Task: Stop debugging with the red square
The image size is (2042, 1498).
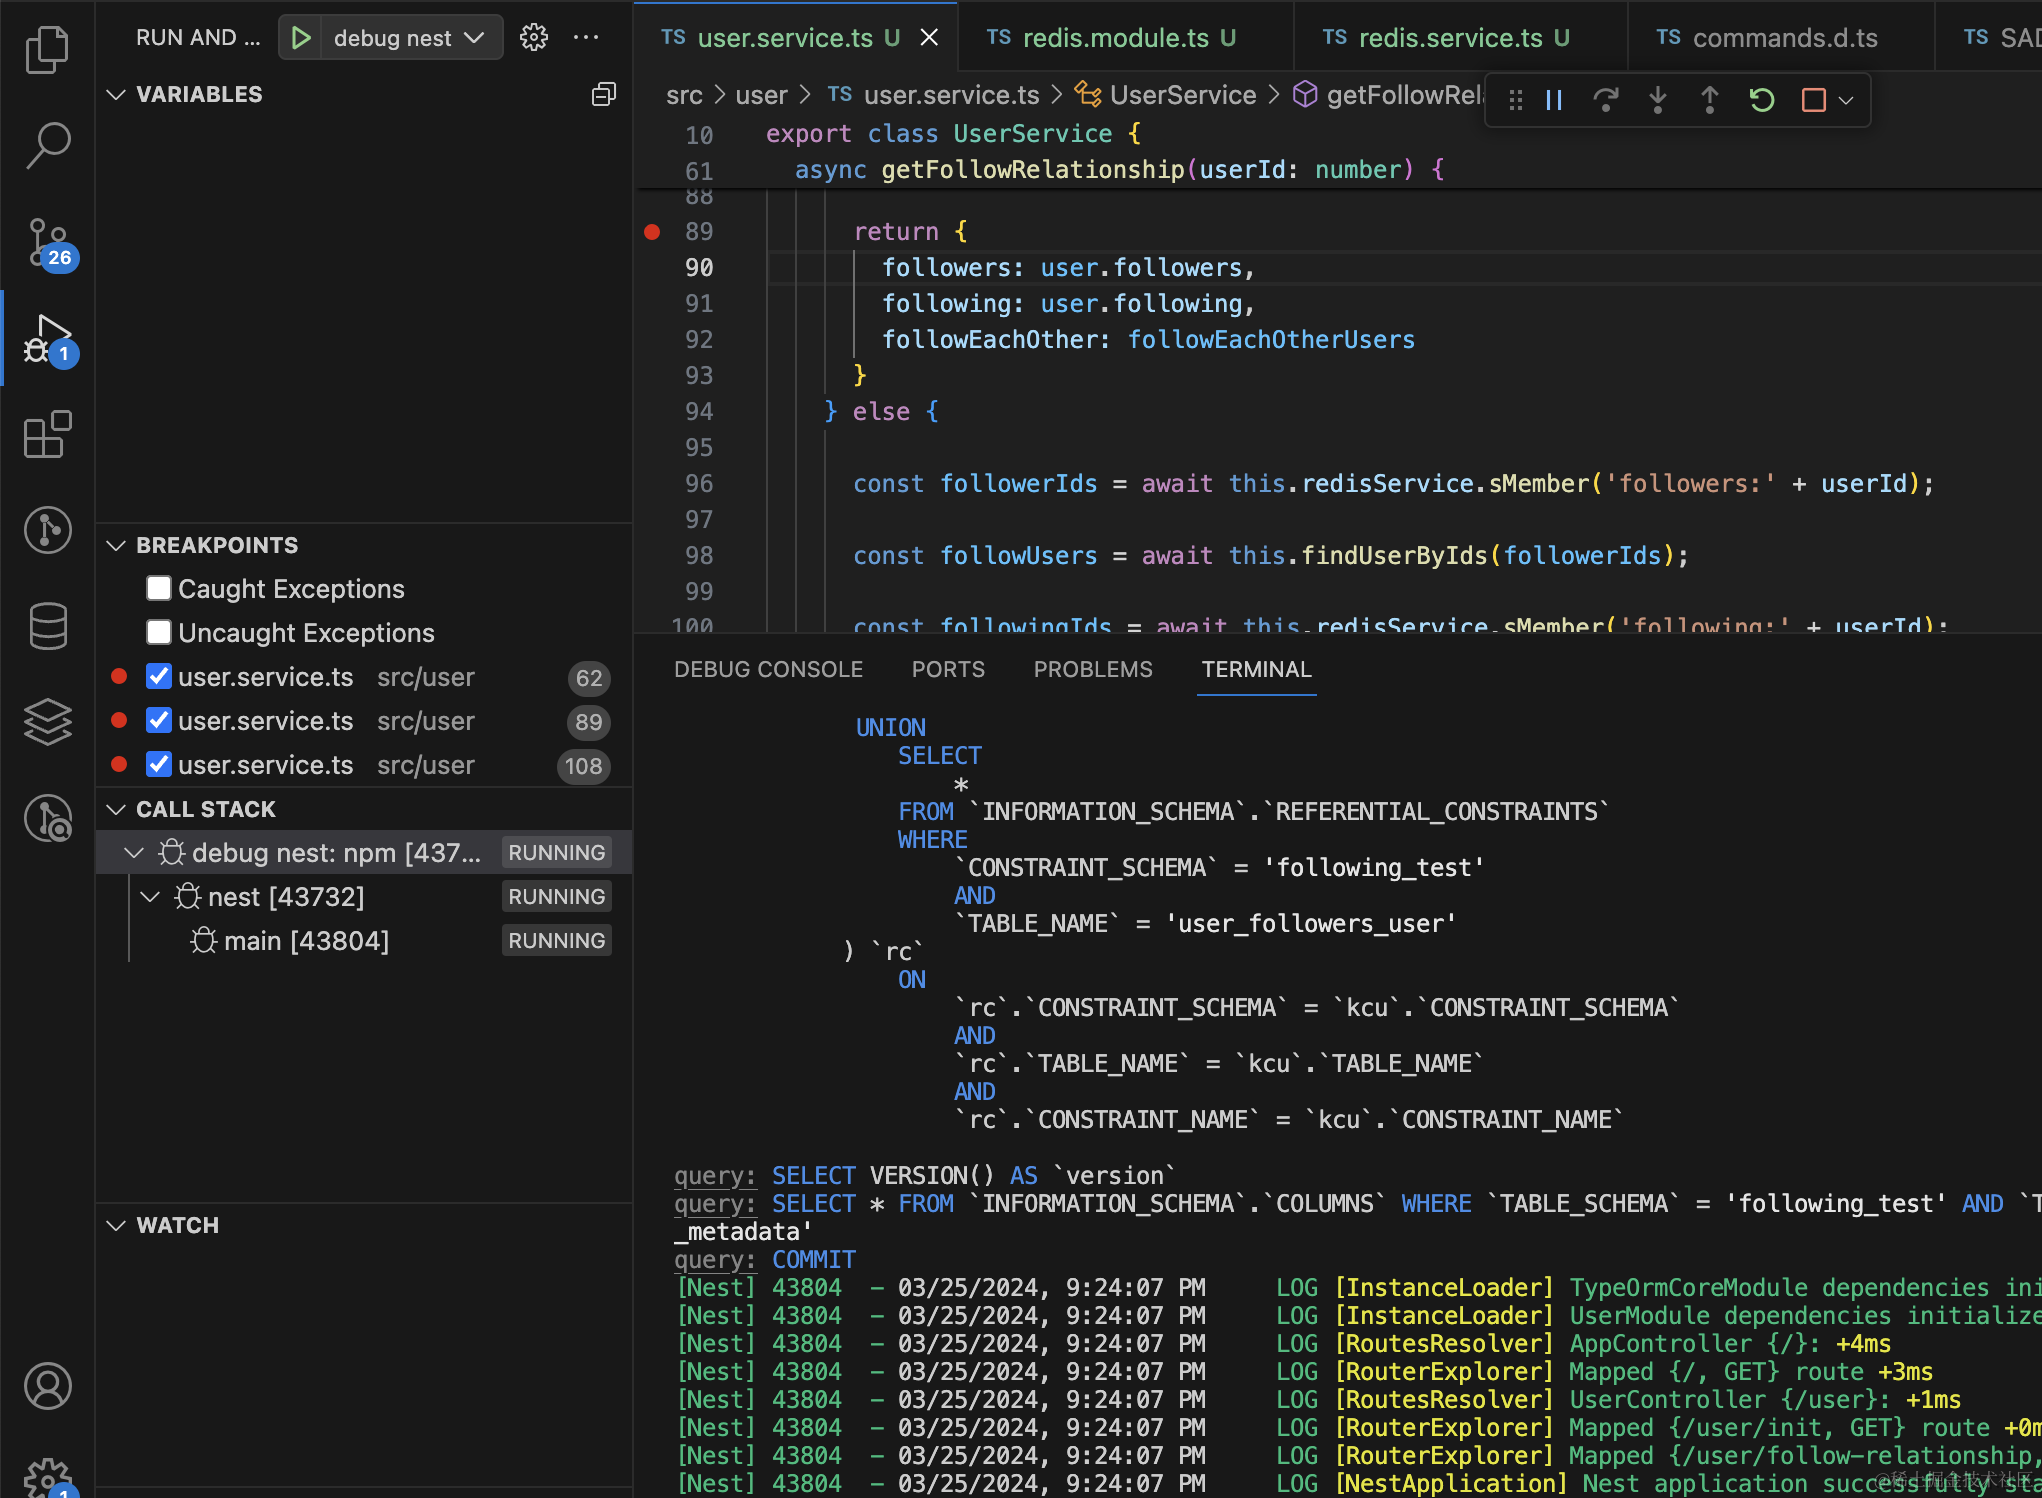Action: coord(1813,100)
